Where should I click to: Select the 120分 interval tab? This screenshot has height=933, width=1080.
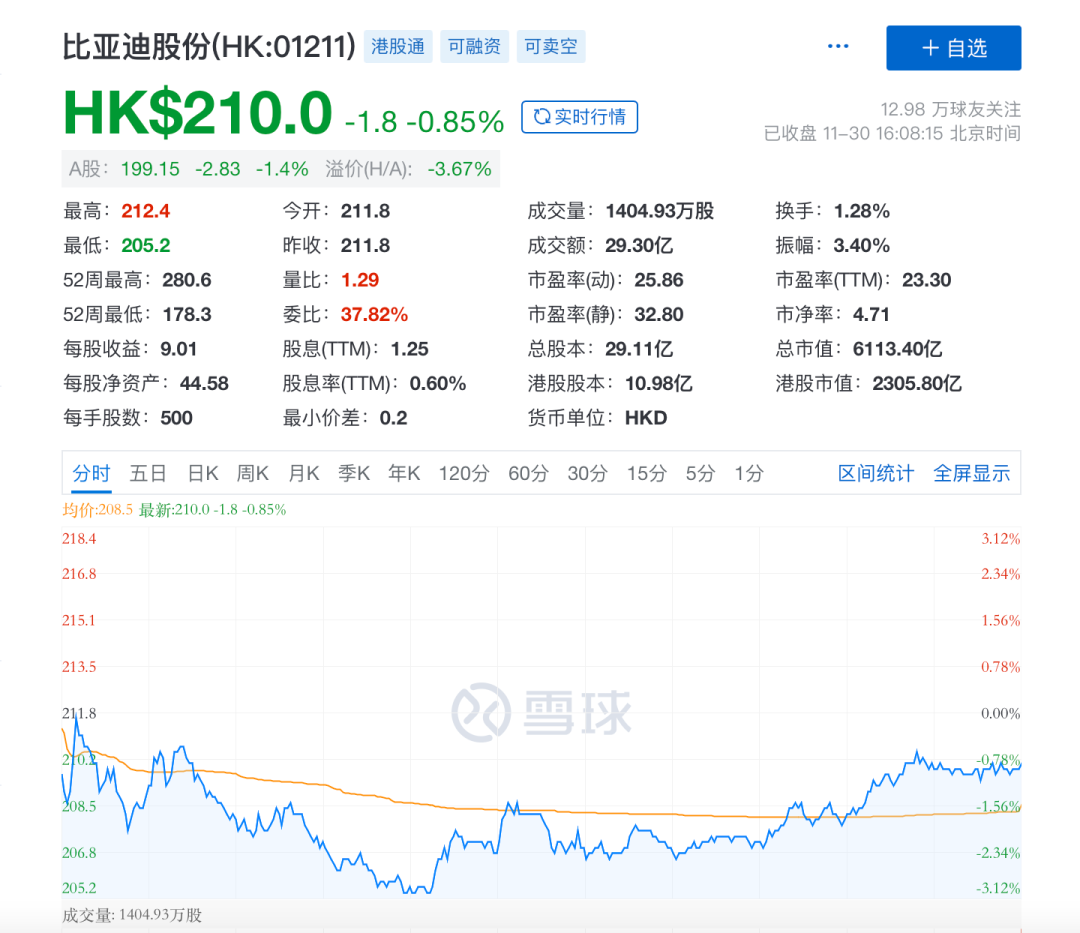click(464, 473)
